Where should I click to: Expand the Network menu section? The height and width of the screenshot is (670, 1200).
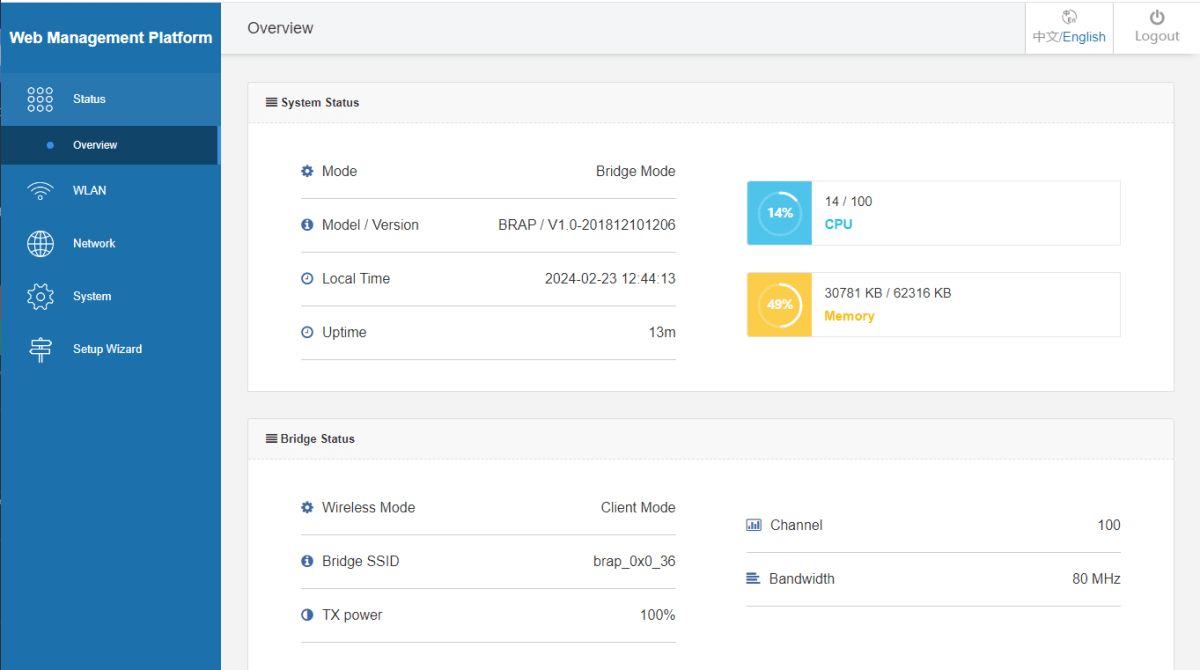coord(94,244)
